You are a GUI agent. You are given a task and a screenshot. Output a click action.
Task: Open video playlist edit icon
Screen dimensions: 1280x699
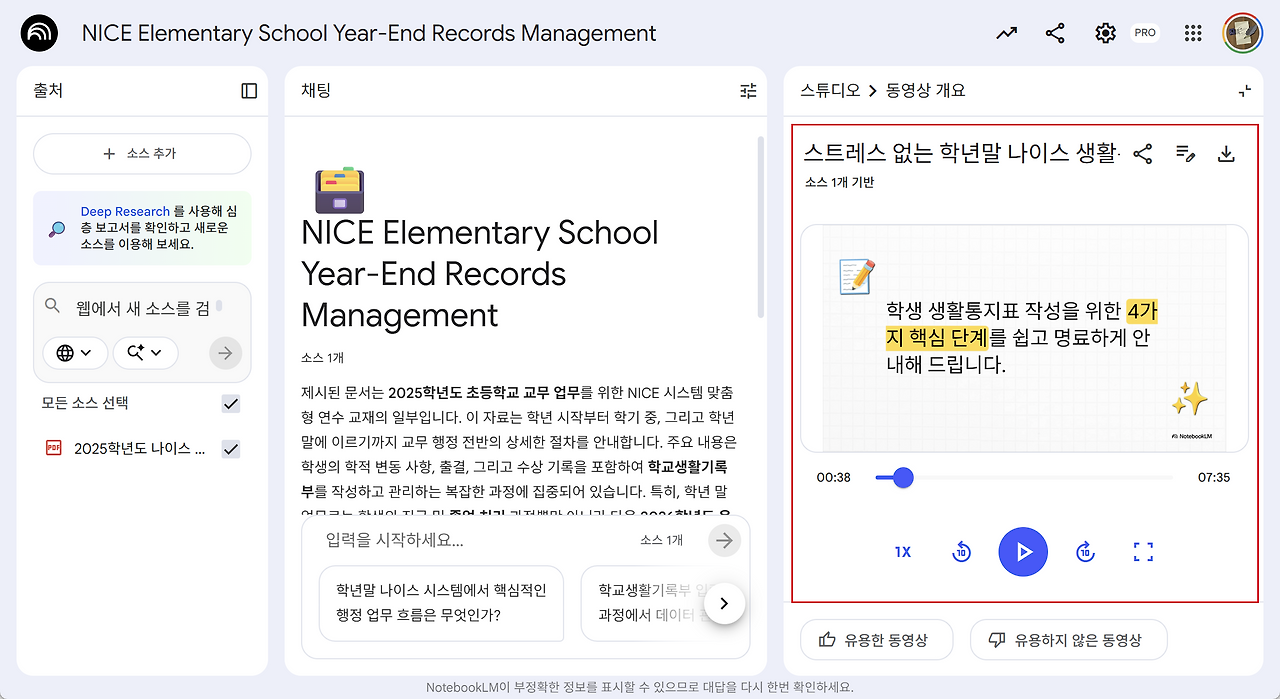click(x=1186, y=154)
